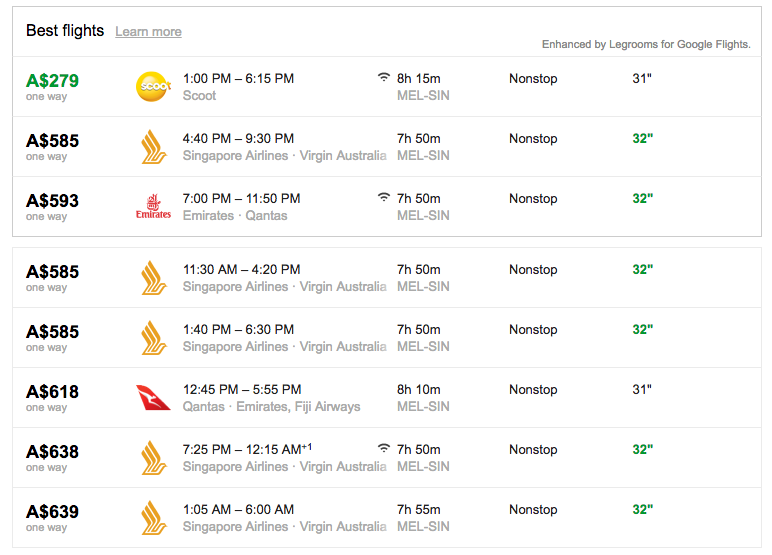Select the A$639 overnight flight price
The height and width of the screenshot is (555, 772).
[52, 512]
